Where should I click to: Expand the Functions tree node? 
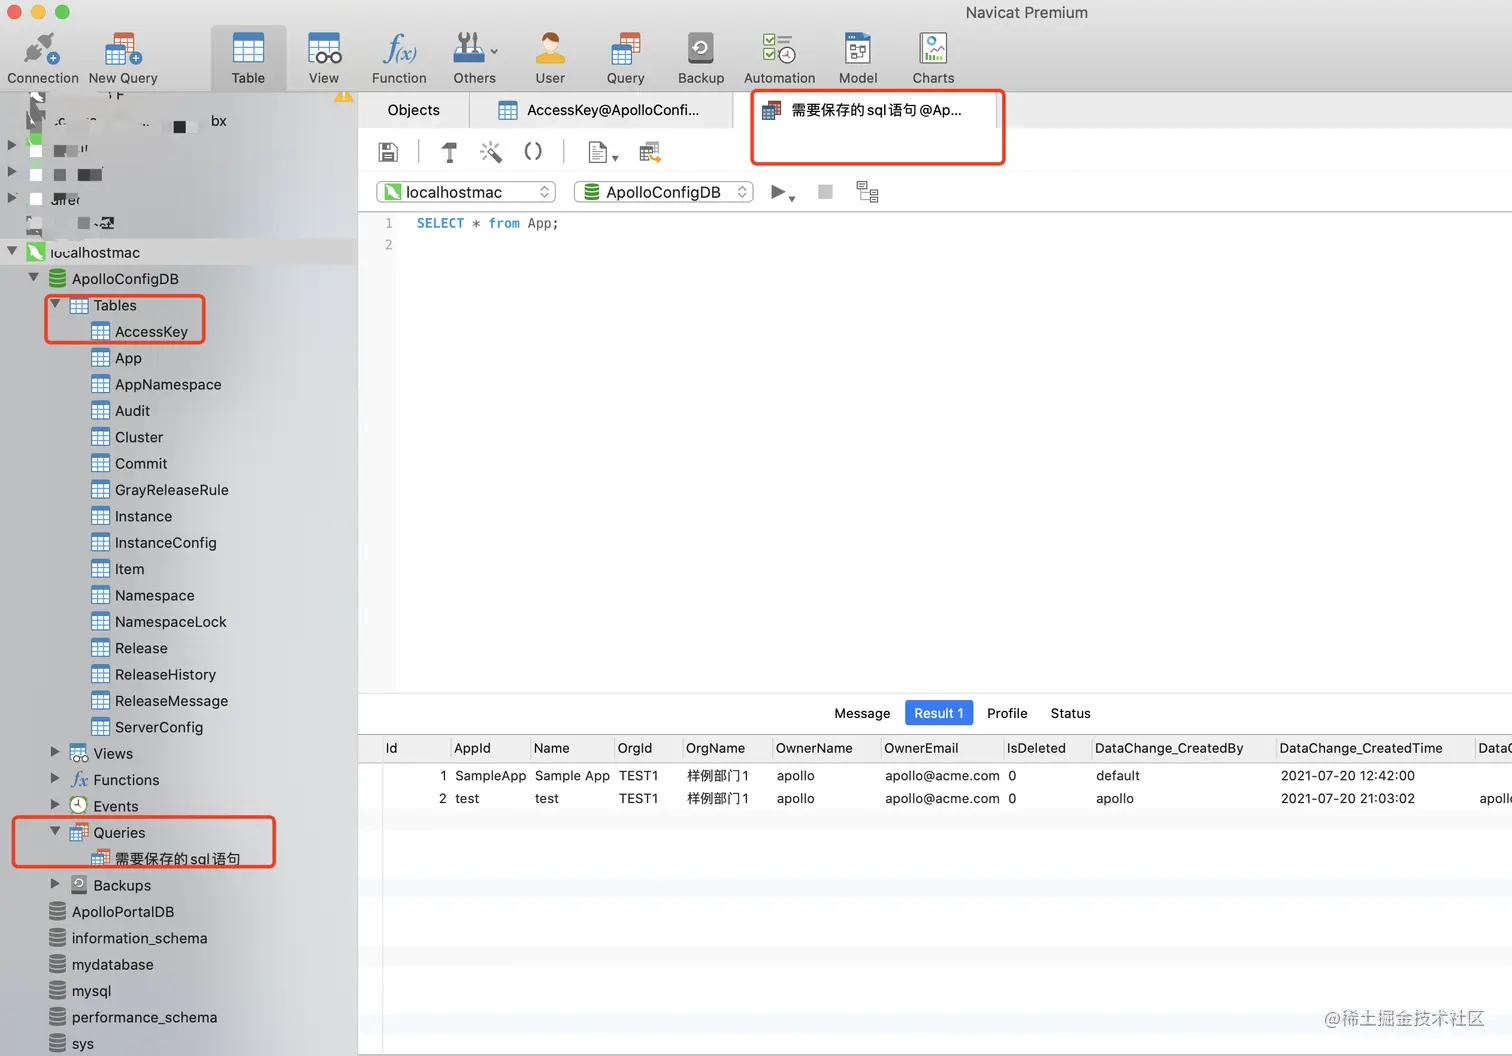(56, 779)
